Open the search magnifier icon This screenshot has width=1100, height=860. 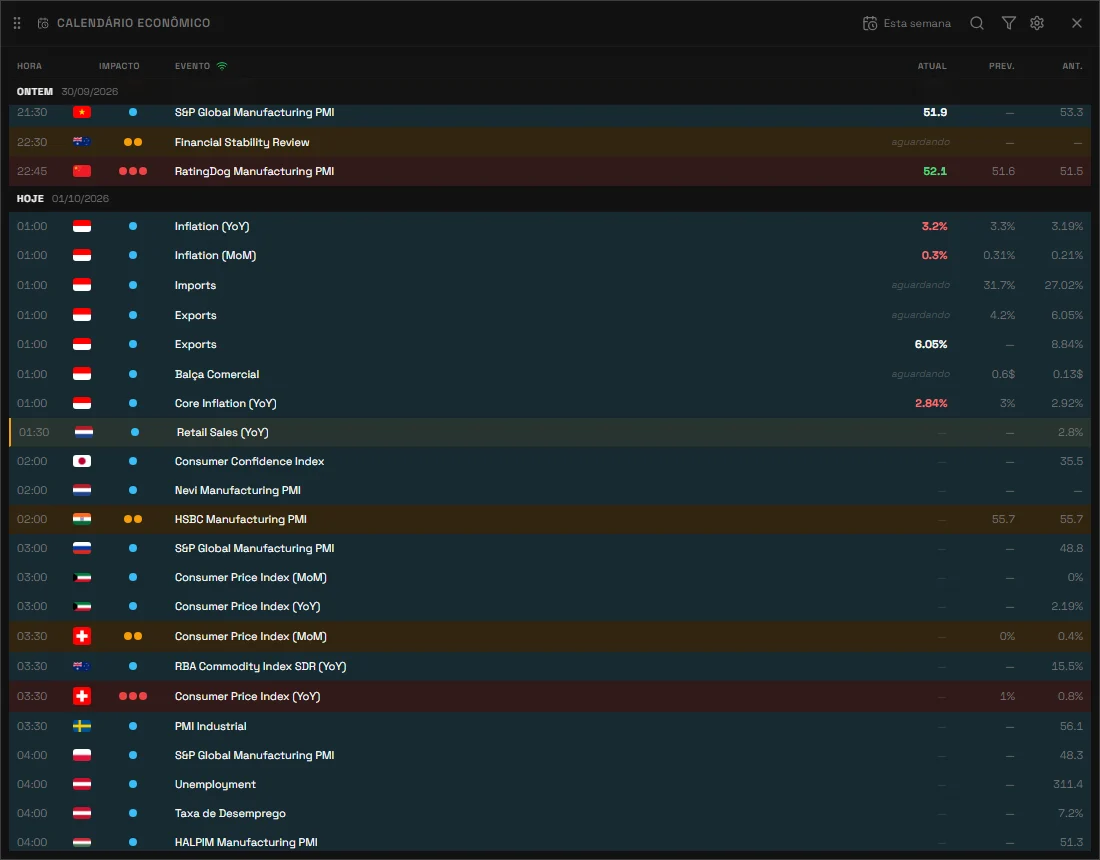pos(977,23)
